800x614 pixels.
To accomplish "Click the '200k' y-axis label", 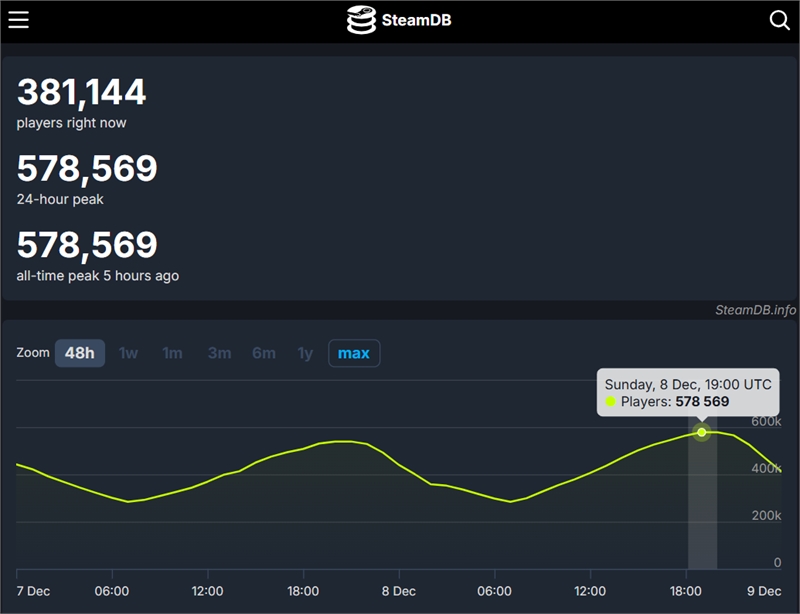I will (x=766, y=515).
